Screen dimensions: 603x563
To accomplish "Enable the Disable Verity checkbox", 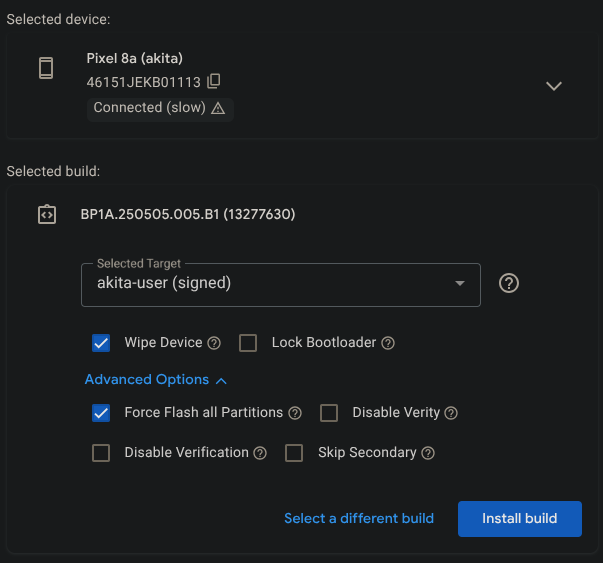I will [x=329, y=413].
